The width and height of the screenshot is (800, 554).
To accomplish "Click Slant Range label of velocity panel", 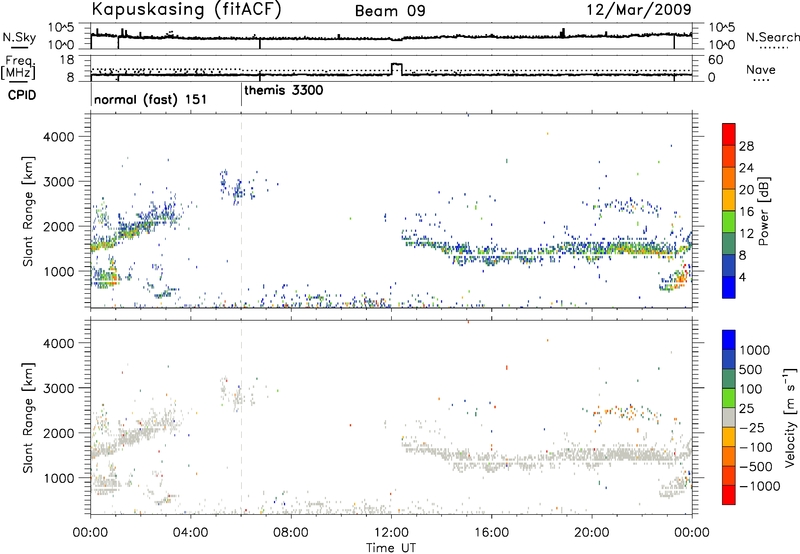I will (28, 417).
